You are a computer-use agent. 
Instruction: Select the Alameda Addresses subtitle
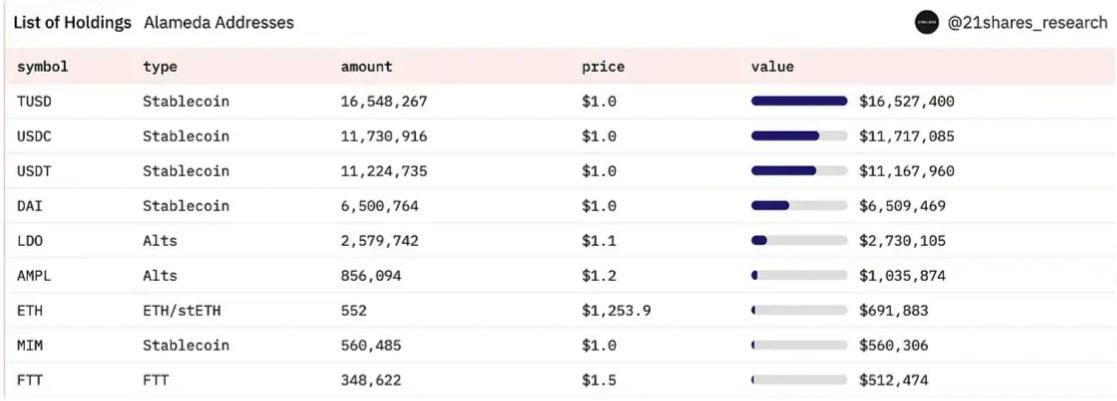(219, 22)
